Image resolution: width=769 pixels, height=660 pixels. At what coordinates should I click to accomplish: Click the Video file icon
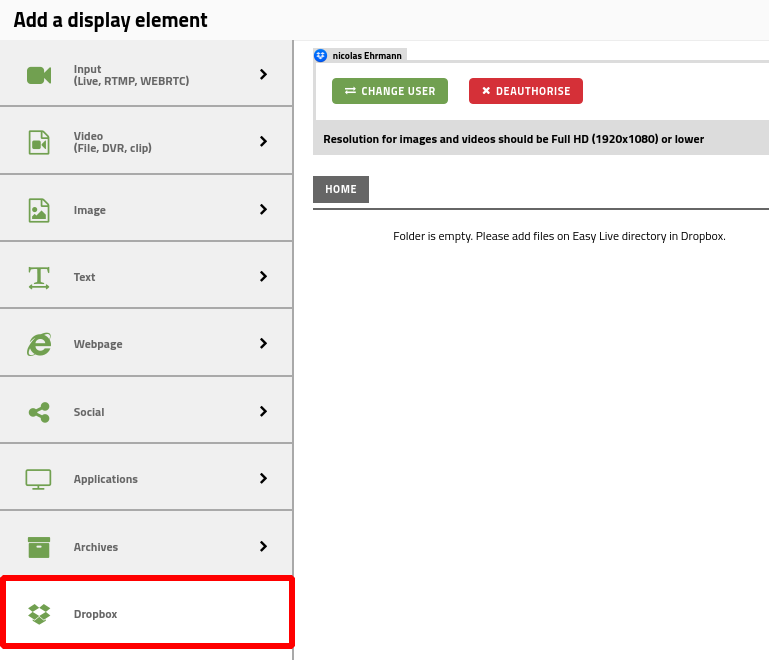[x=39, y=142]
